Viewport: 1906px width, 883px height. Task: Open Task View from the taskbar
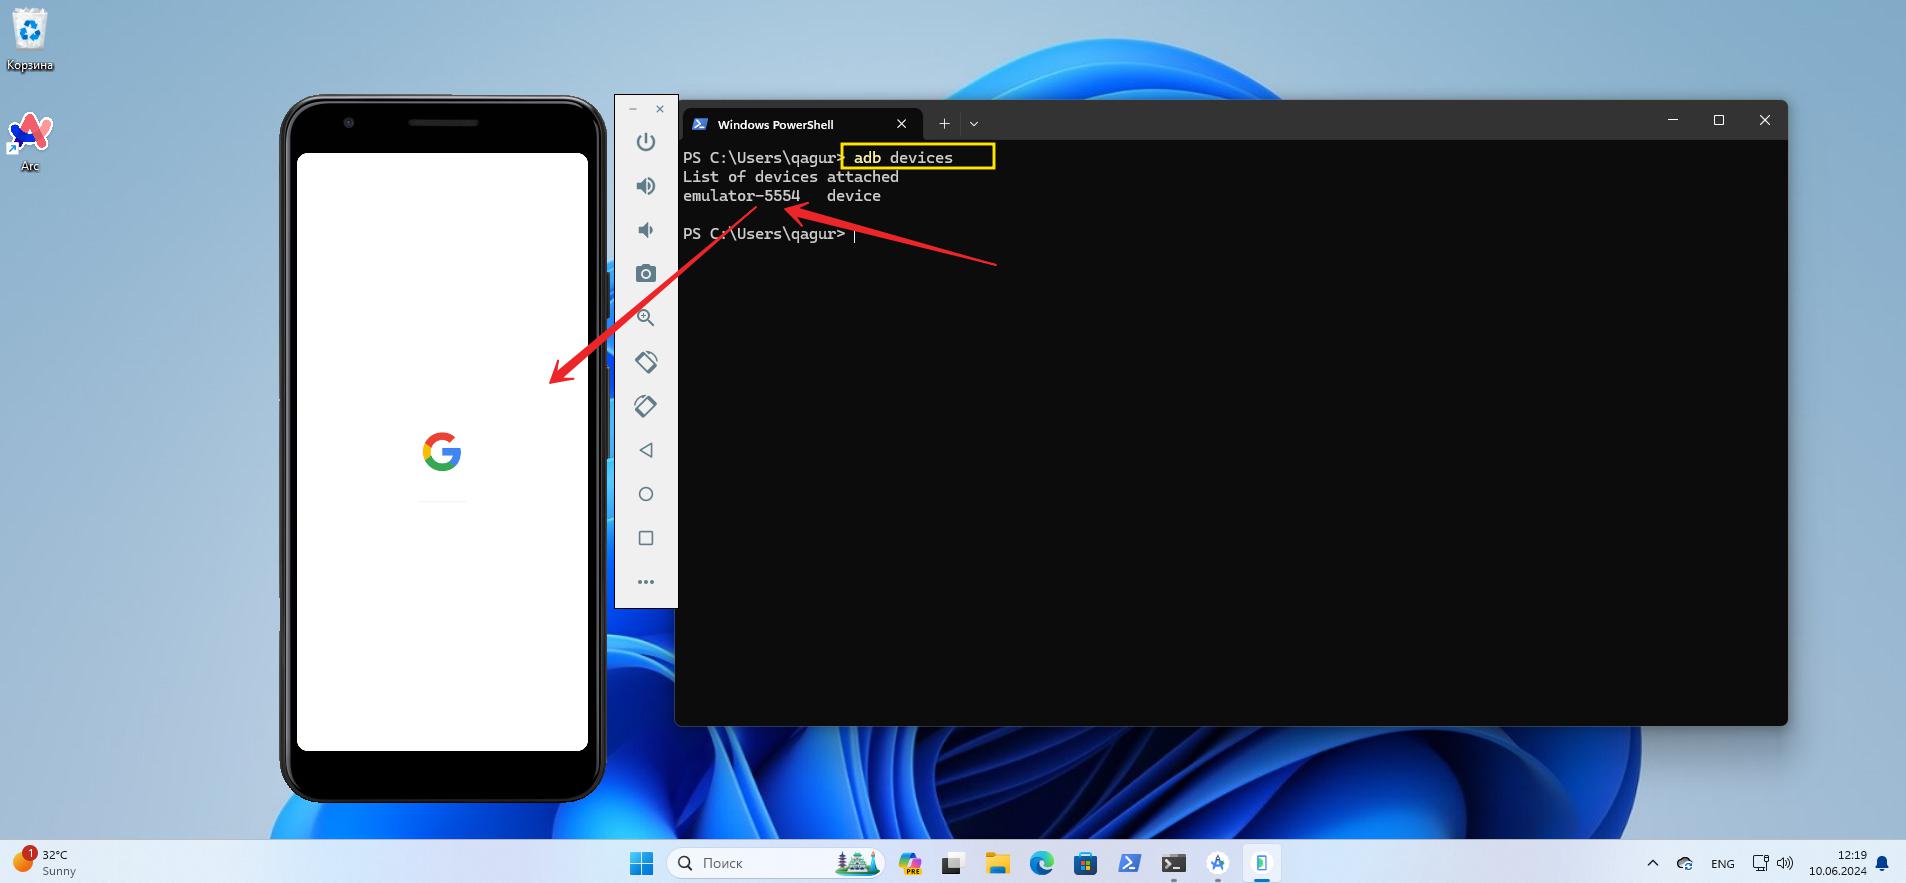(952, 863)
